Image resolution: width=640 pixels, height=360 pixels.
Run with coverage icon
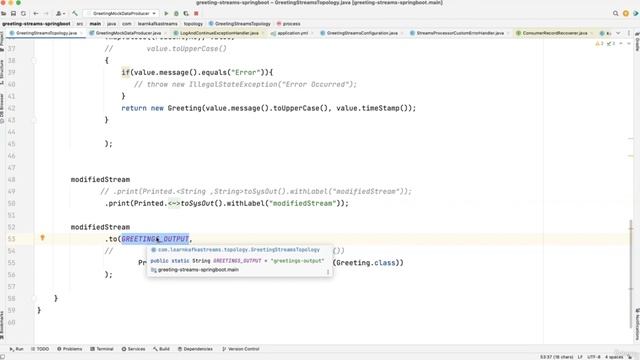186,13
